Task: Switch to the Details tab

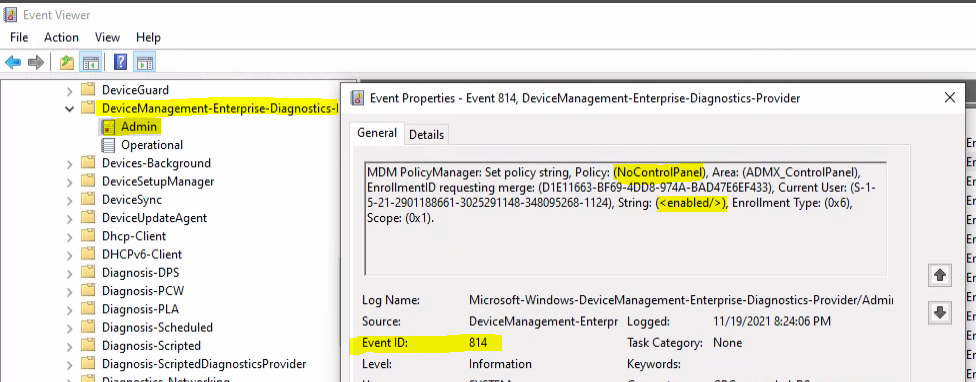Action: point(426,134)
